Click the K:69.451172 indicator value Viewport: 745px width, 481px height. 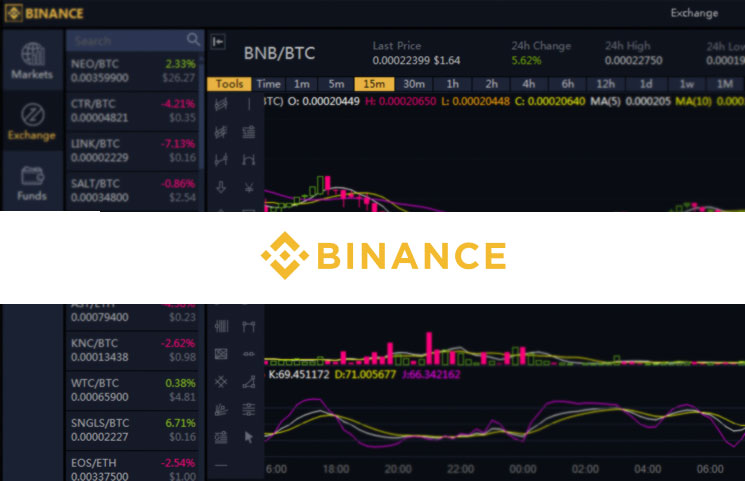(x=299, y=375)
